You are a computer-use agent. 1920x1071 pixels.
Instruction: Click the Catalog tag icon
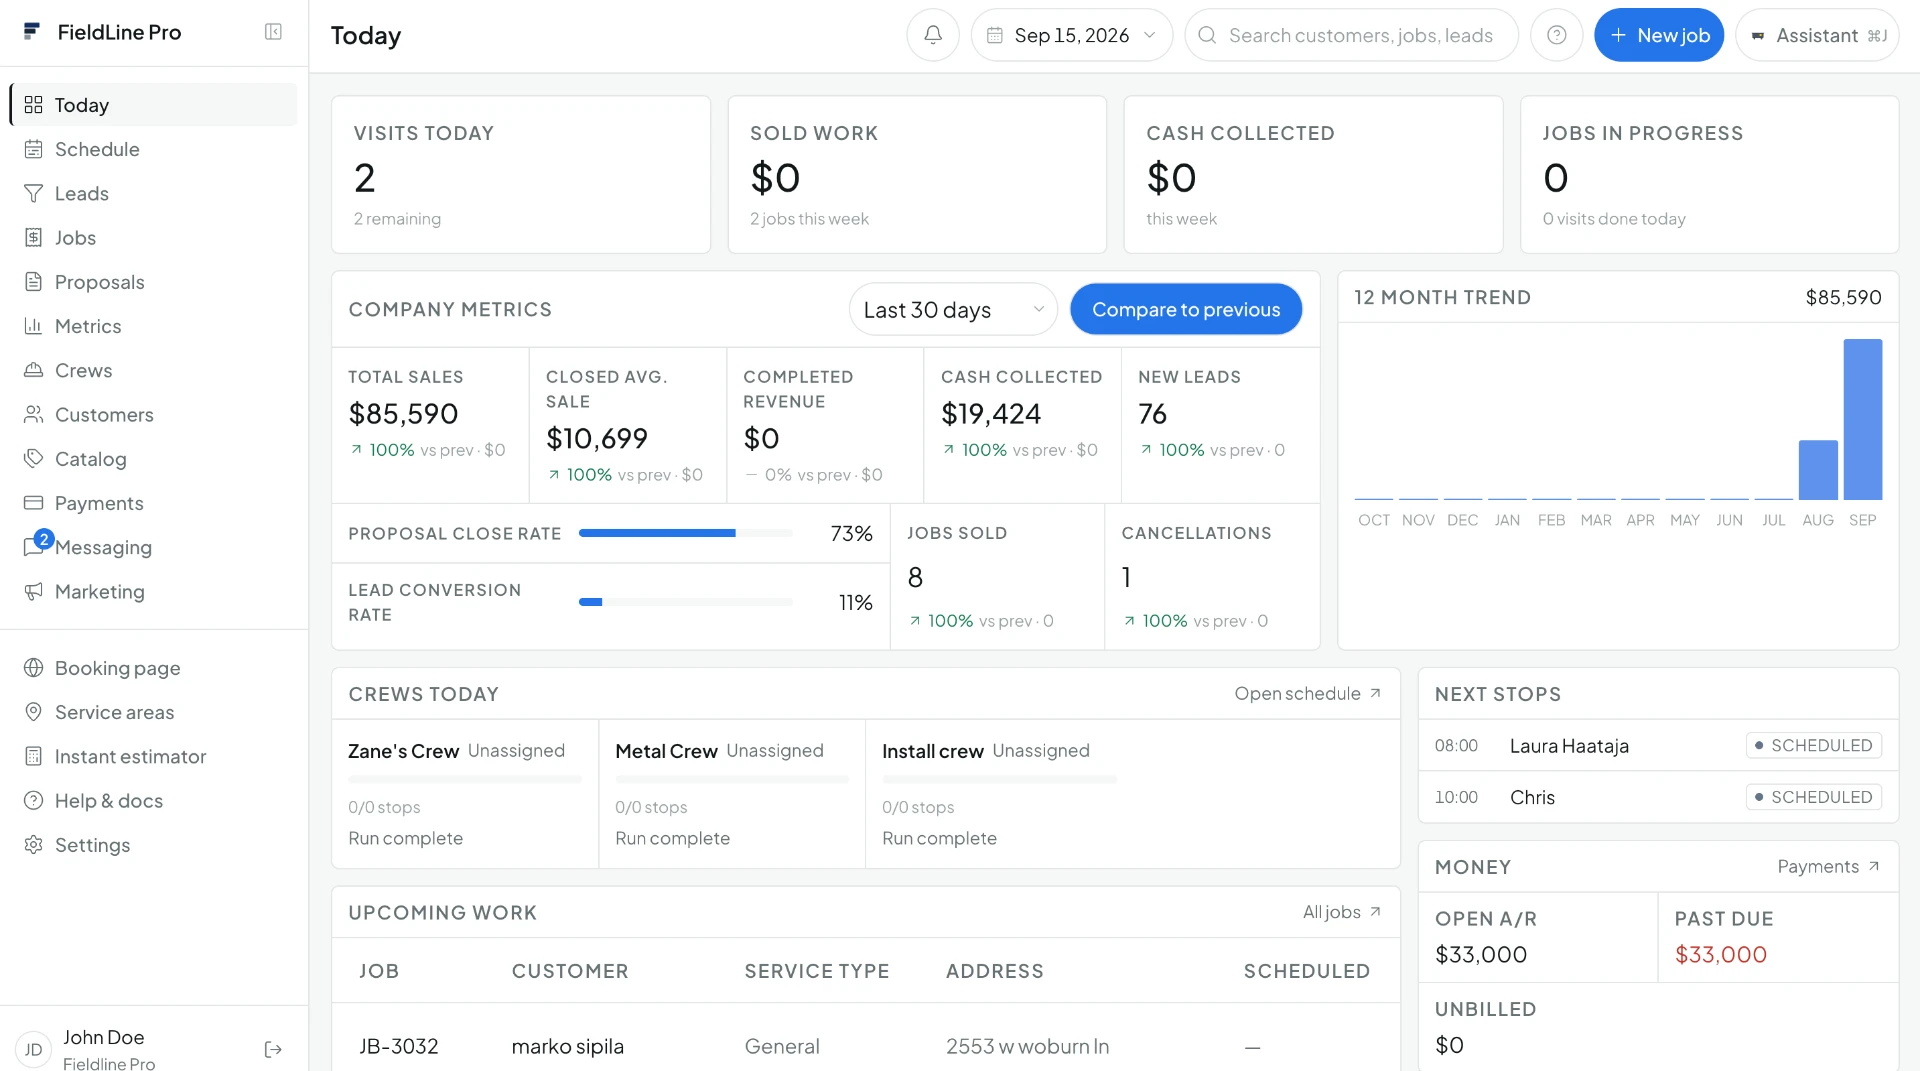33,459
